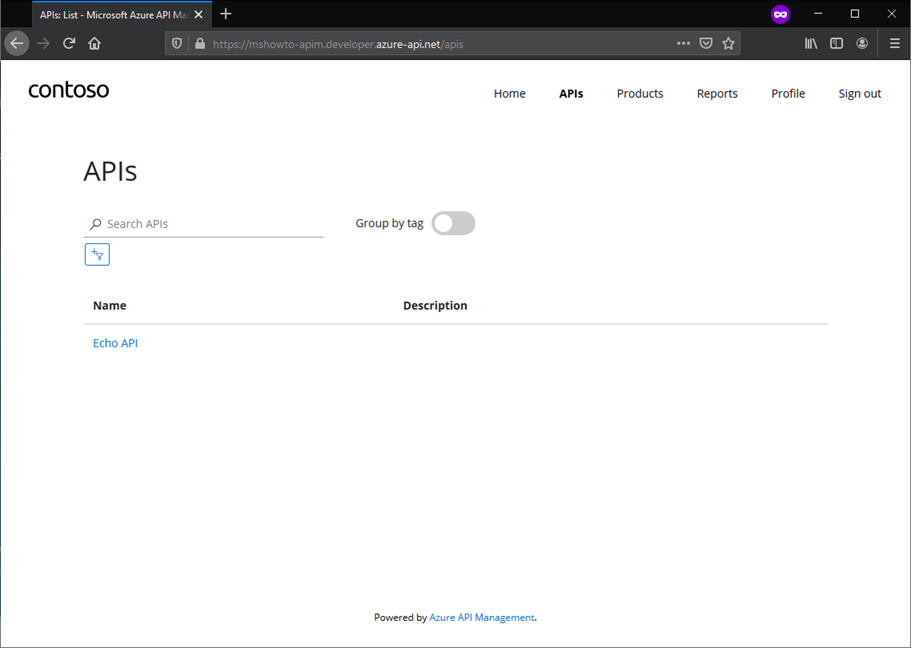Image resolution: width=911 pixels, height=648 pixels.
Task: Click Sign out in the navigation
Action: pos(859,94)
